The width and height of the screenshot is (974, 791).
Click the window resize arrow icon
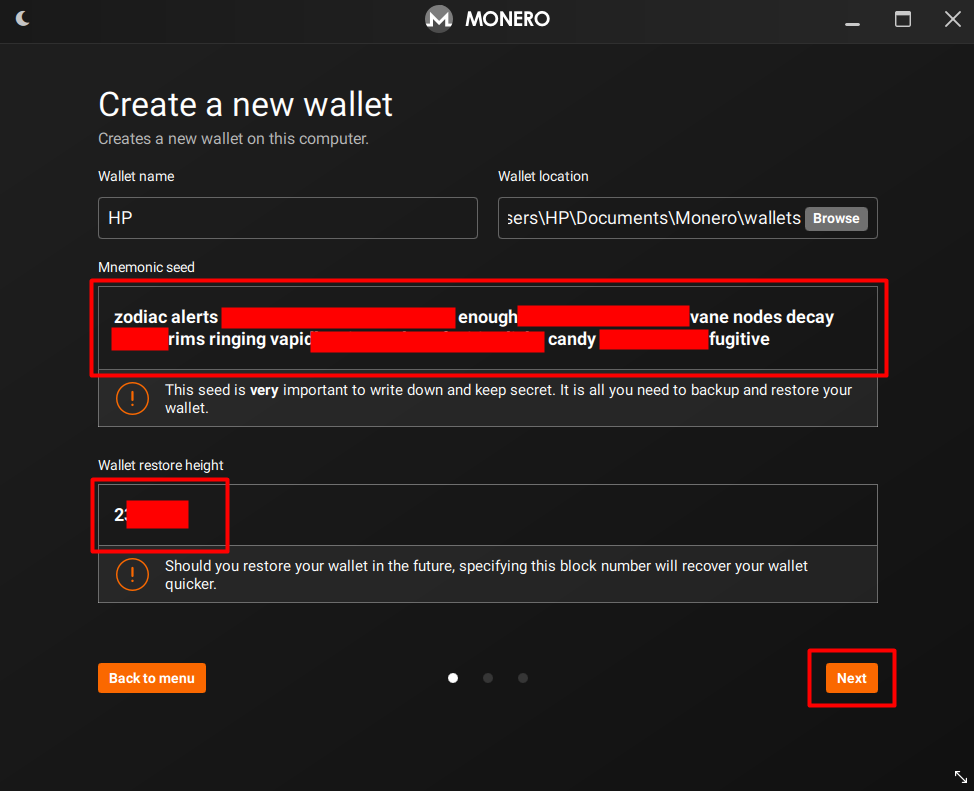960,776
